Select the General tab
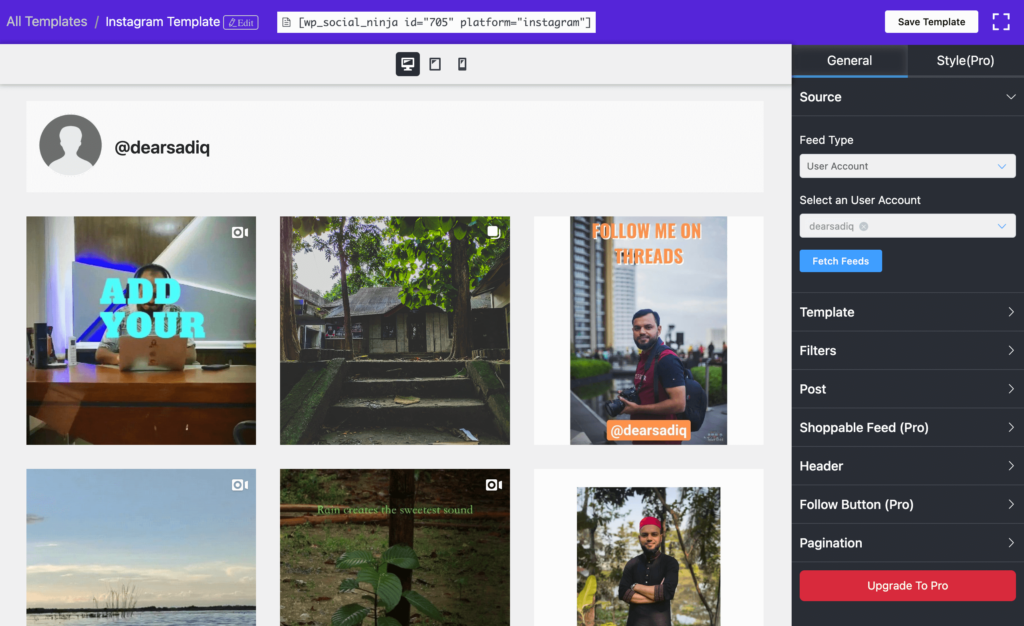The height and width of the screenshot is (626, 1024). (849, 60)
